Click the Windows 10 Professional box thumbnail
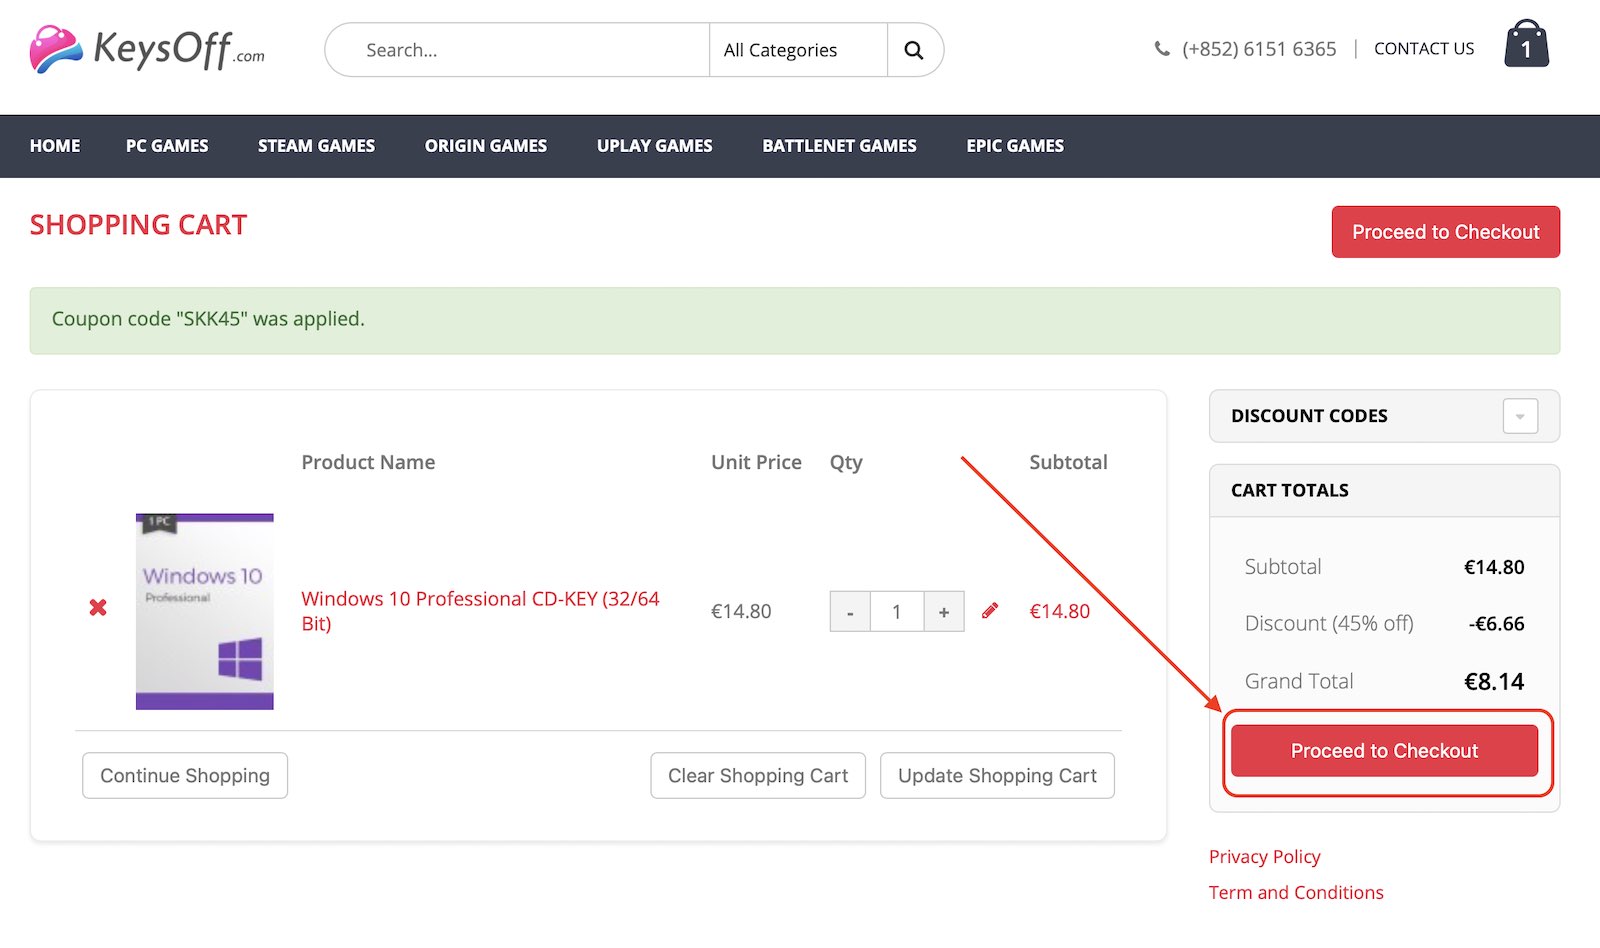1600x948 pixels. [x=205, y=612]
